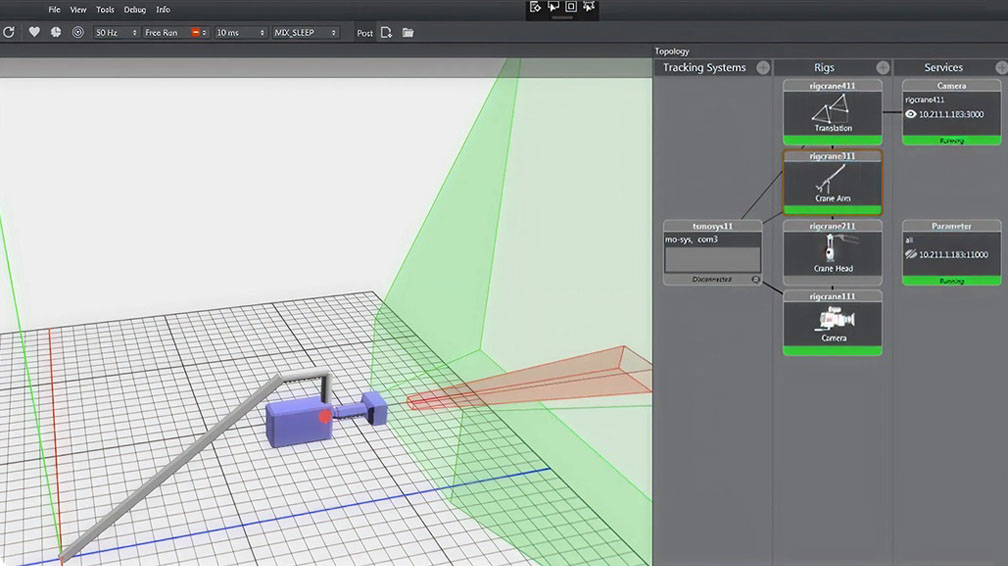Viewport: 1008px width, 566px height.
Task: Open the Debug menu
Action: (134, 9)
